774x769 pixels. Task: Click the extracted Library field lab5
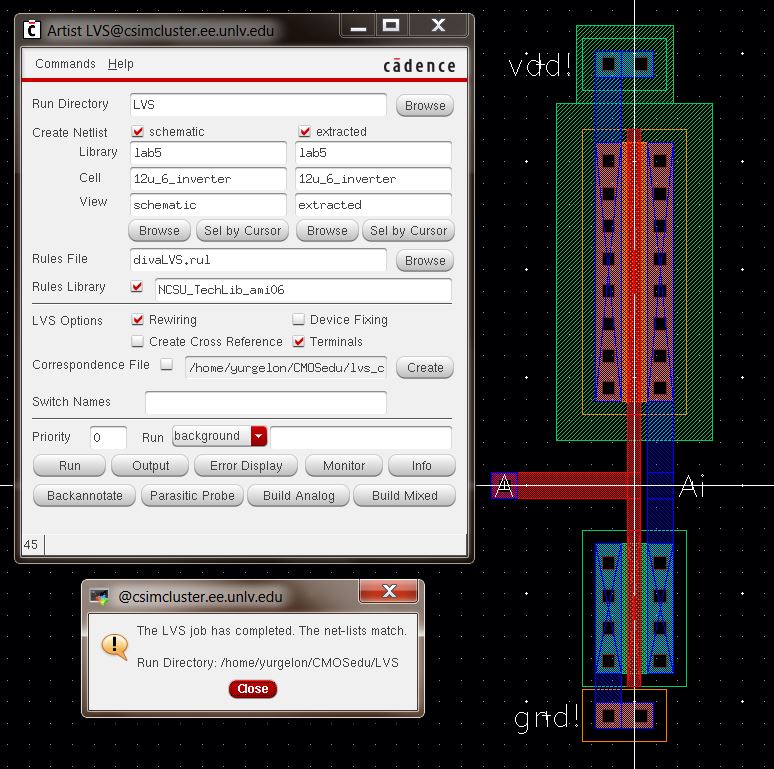tap(373, 153)
